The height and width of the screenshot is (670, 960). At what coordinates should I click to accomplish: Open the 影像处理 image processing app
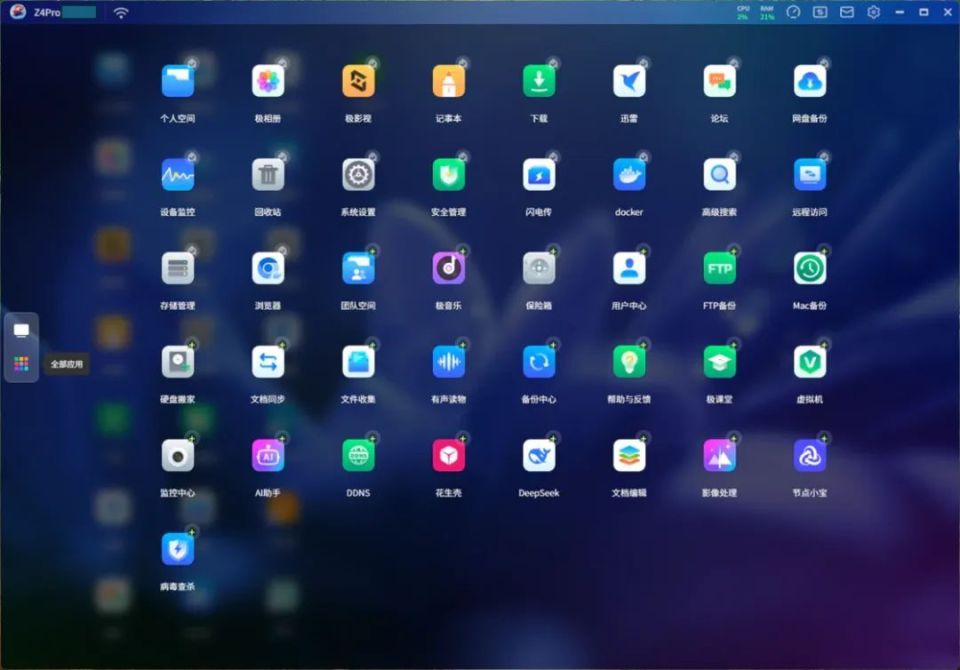[x=719, y=456]
